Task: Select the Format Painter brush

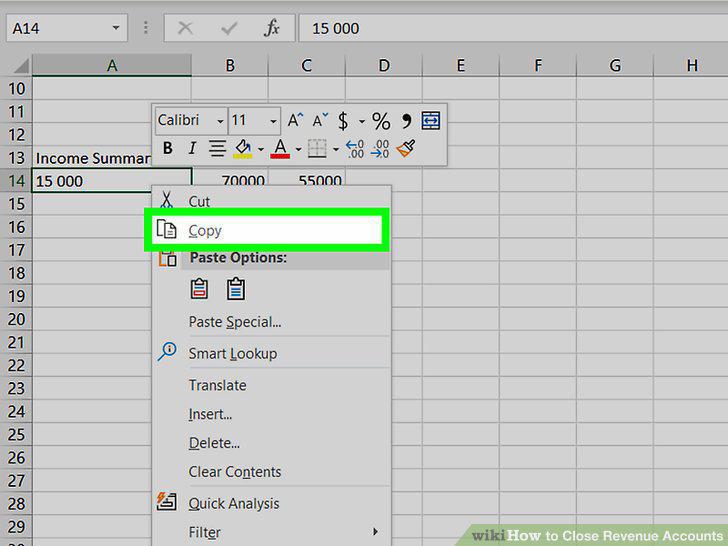Action: pos(406,149)
